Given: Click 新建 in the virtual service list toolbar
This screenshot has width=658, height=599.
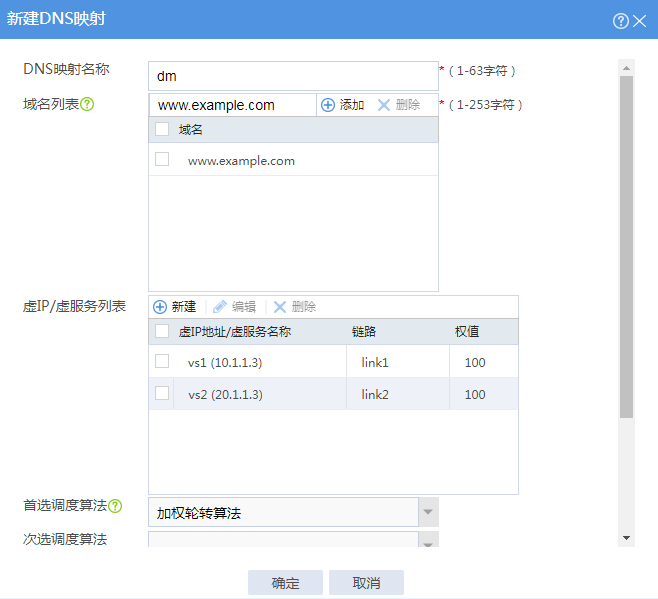Looking at the screenshot, I should 175,307.
